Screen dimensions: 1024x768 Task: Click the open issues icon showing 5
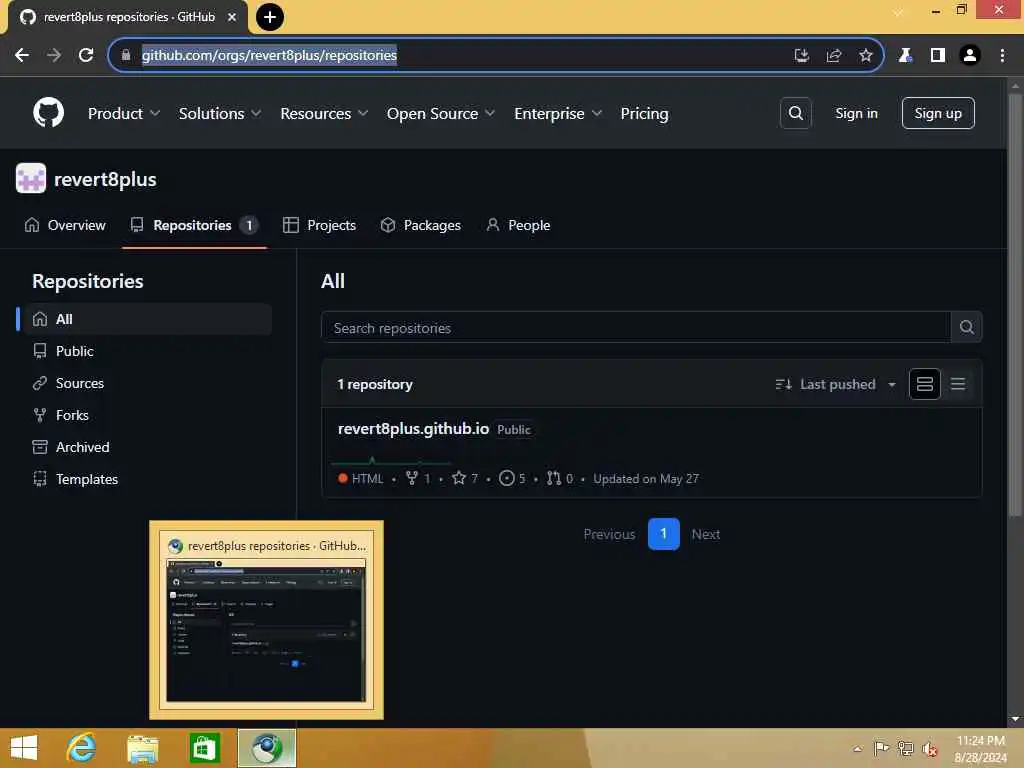506,478
